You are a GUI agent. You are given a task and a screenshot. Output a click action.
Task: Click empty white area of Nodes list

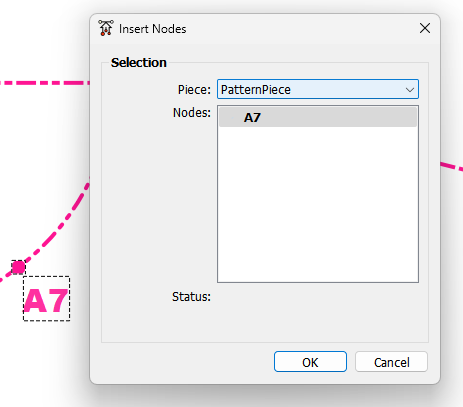tap(318, 204)
